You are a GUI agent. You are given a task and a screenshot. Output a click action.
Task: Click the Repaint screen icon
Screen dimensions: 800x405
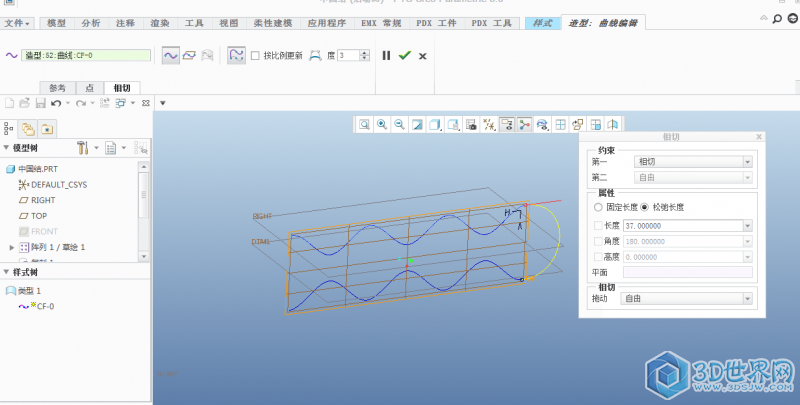pos(417,124)
